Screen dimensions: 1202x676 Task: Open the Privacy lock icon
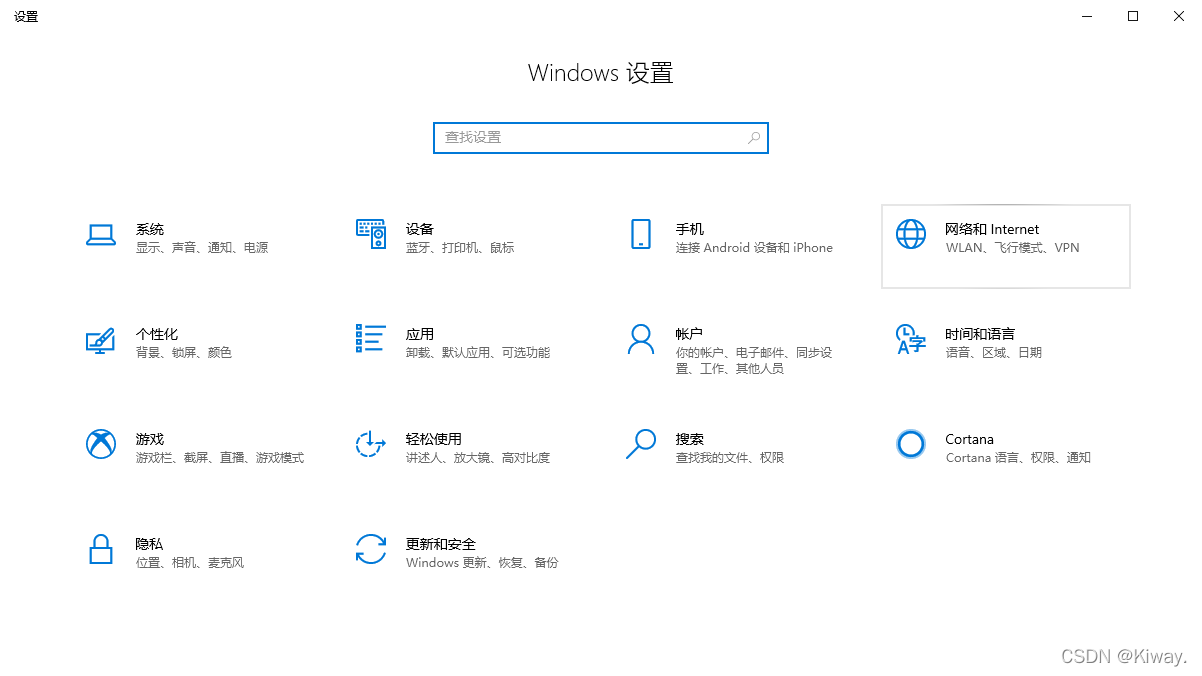point(100,549)
